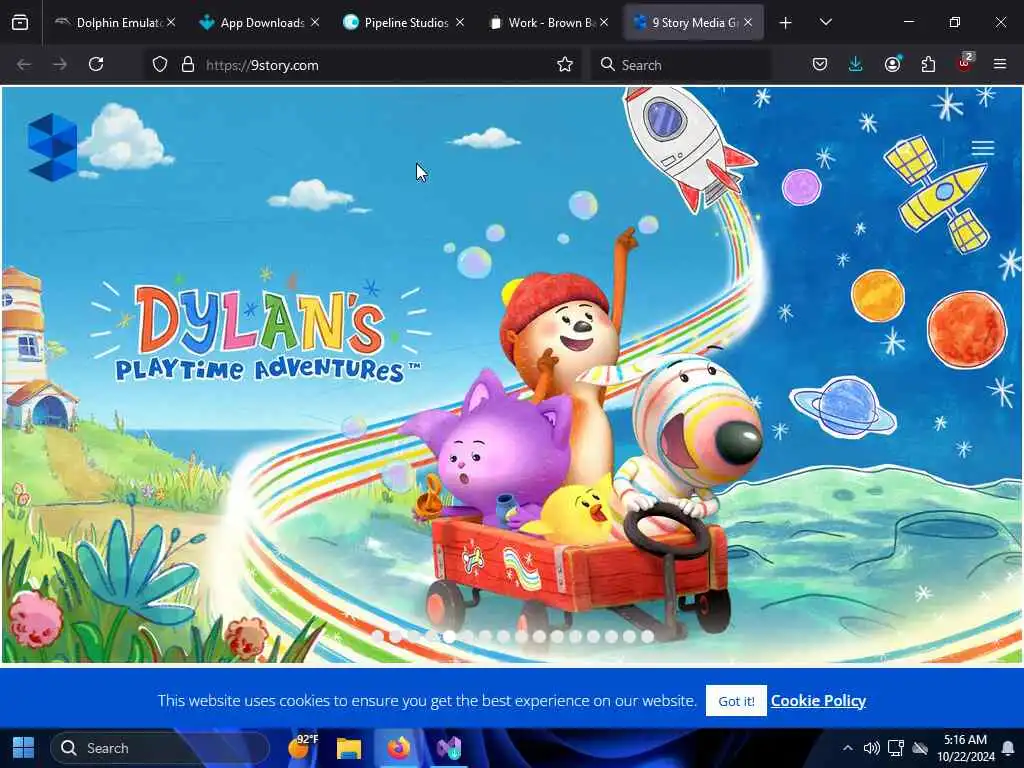
Task: Open tracking protection shield info
Action: coord(160,64)
